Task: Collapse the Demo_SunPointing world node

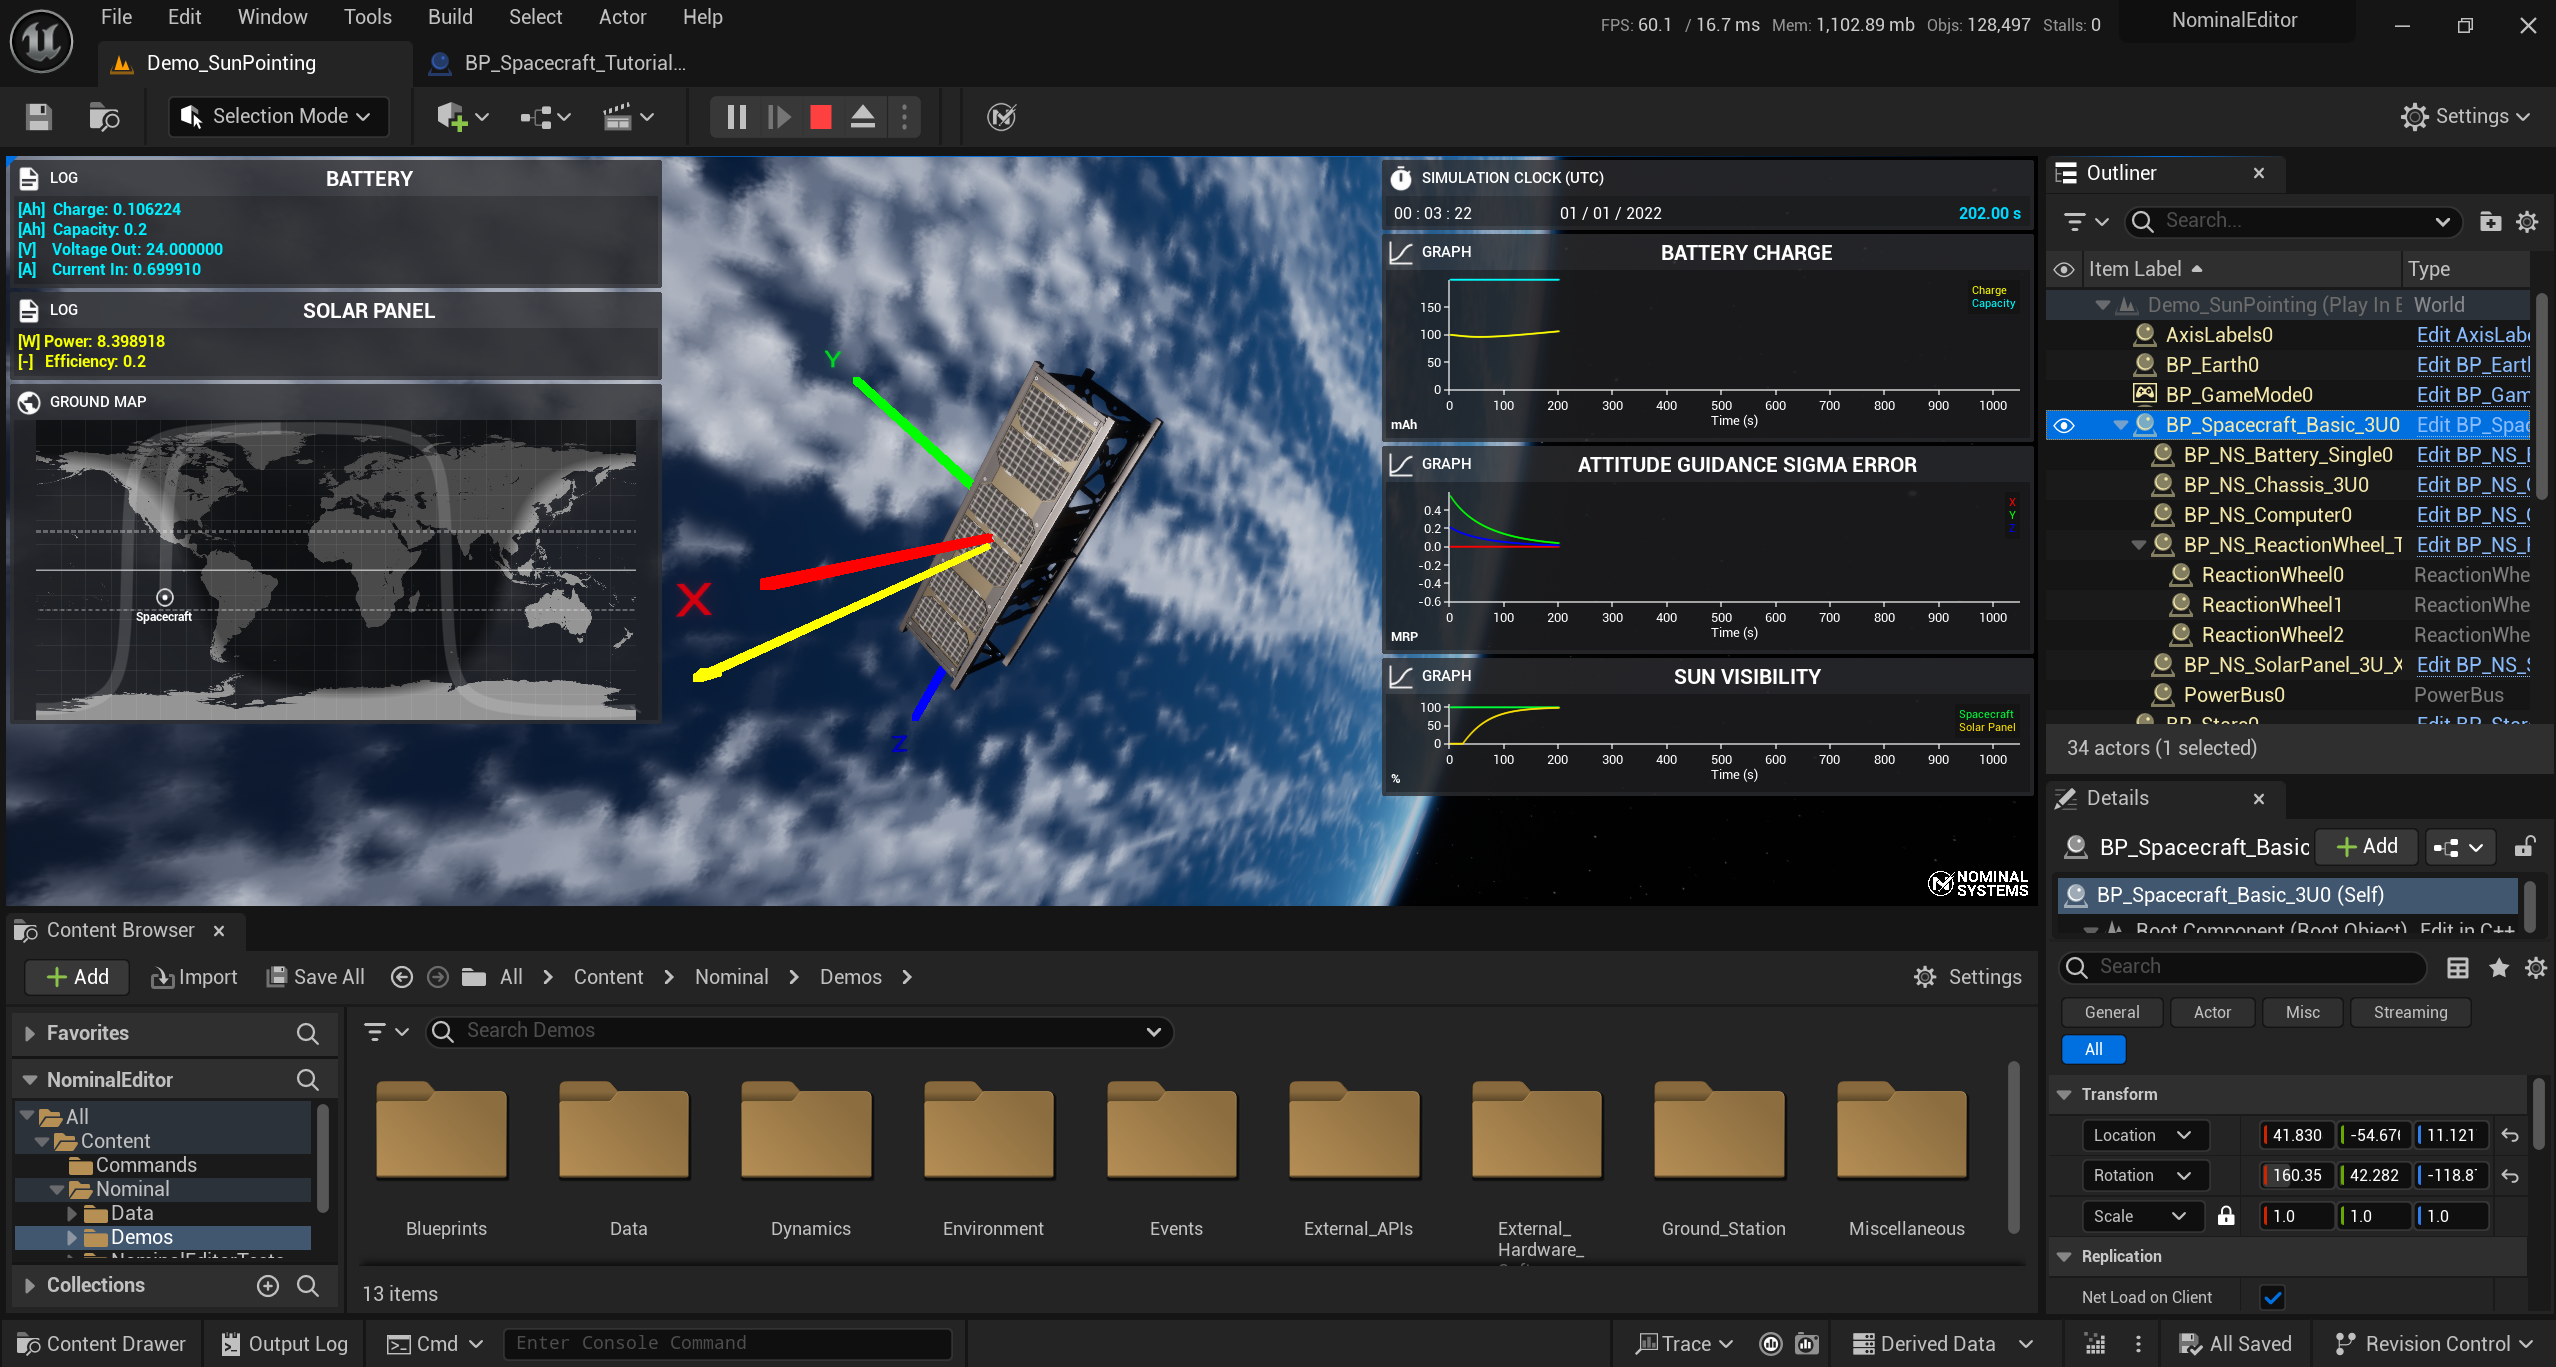Action: tap(2103, 305)
